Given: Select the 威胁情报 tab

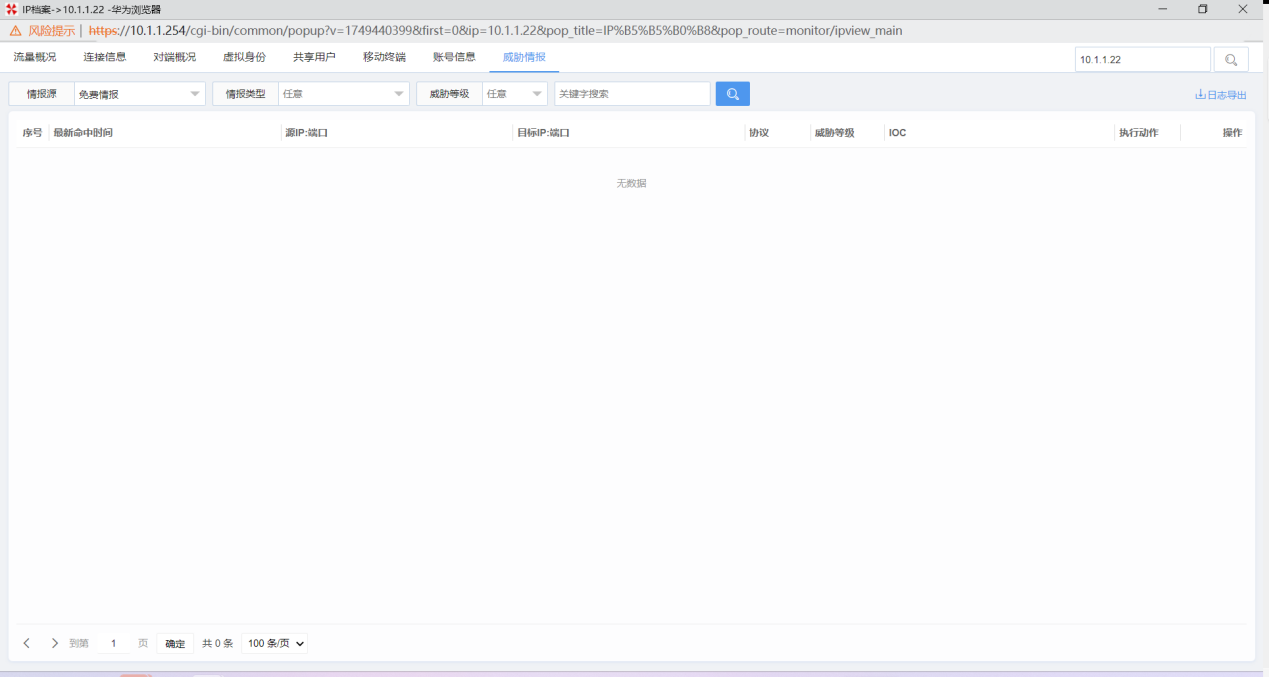Looking at the screenshot, I should tap(524, 57).
